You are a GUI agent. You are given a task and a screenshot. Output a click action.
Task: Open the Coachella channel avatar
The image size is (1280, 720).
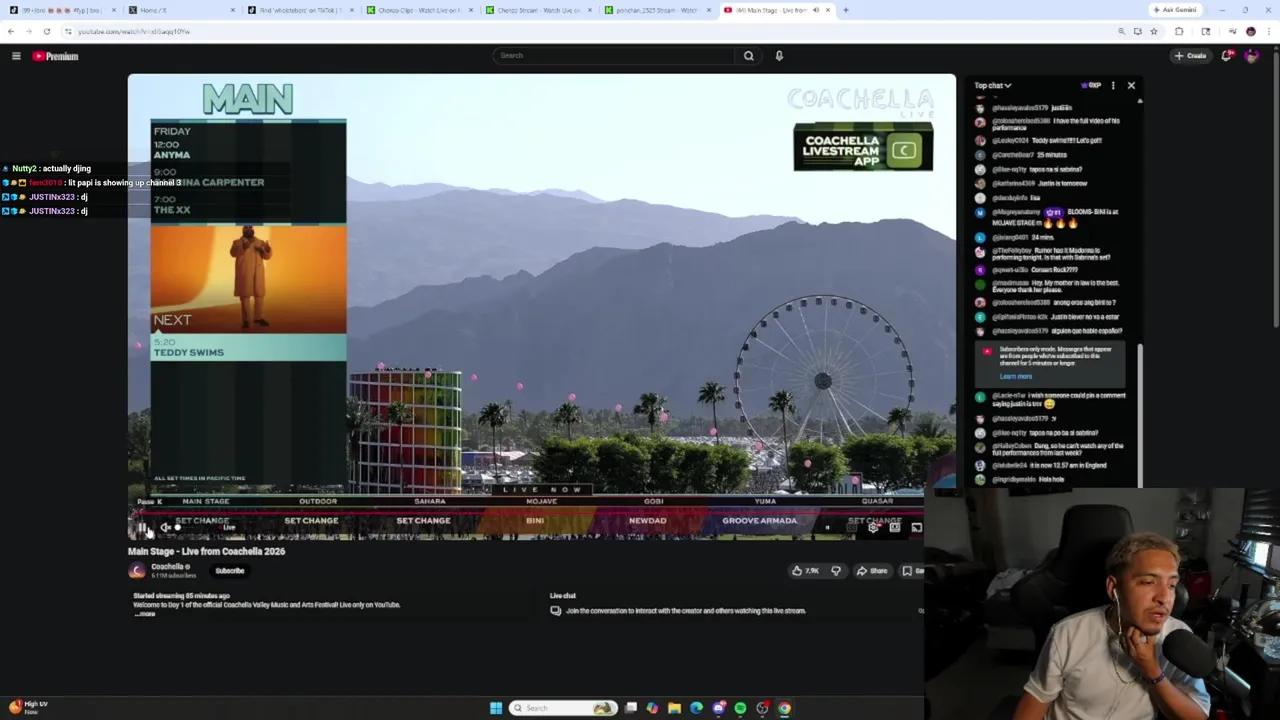pyautogui.click(x=137, y=571)
